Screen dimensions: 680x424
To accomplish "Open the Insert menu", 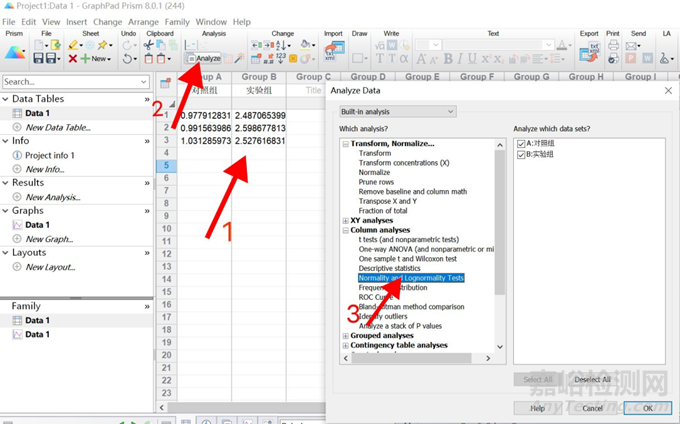I will tap(76, 22).
